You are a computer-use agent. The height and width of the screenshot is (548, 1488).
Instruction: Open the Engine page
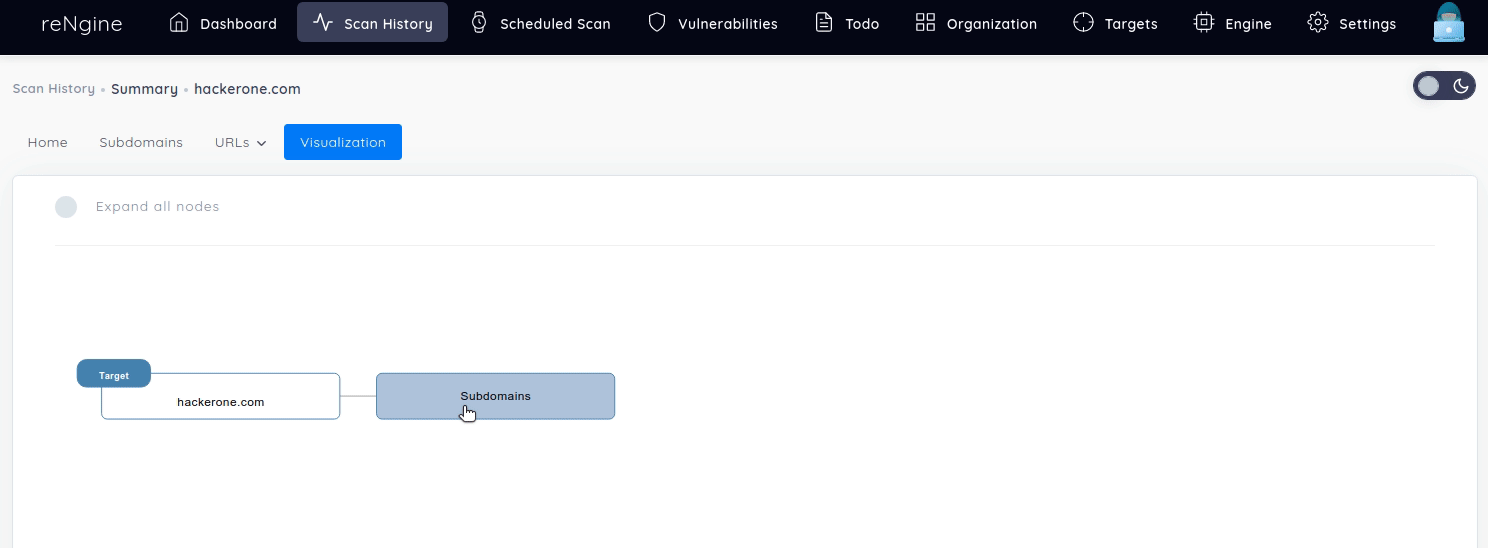click(x=1233, y=23)
